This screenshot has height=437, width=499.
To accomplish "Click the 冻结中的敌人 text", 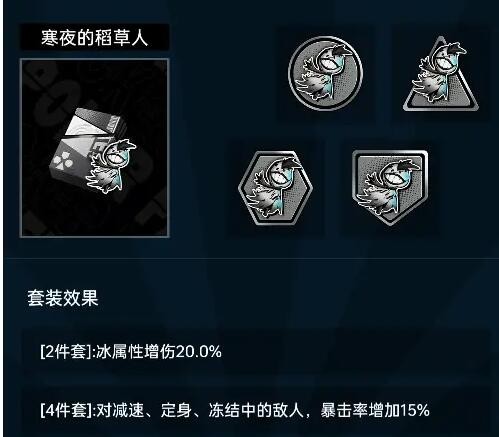I will (256, 410).
